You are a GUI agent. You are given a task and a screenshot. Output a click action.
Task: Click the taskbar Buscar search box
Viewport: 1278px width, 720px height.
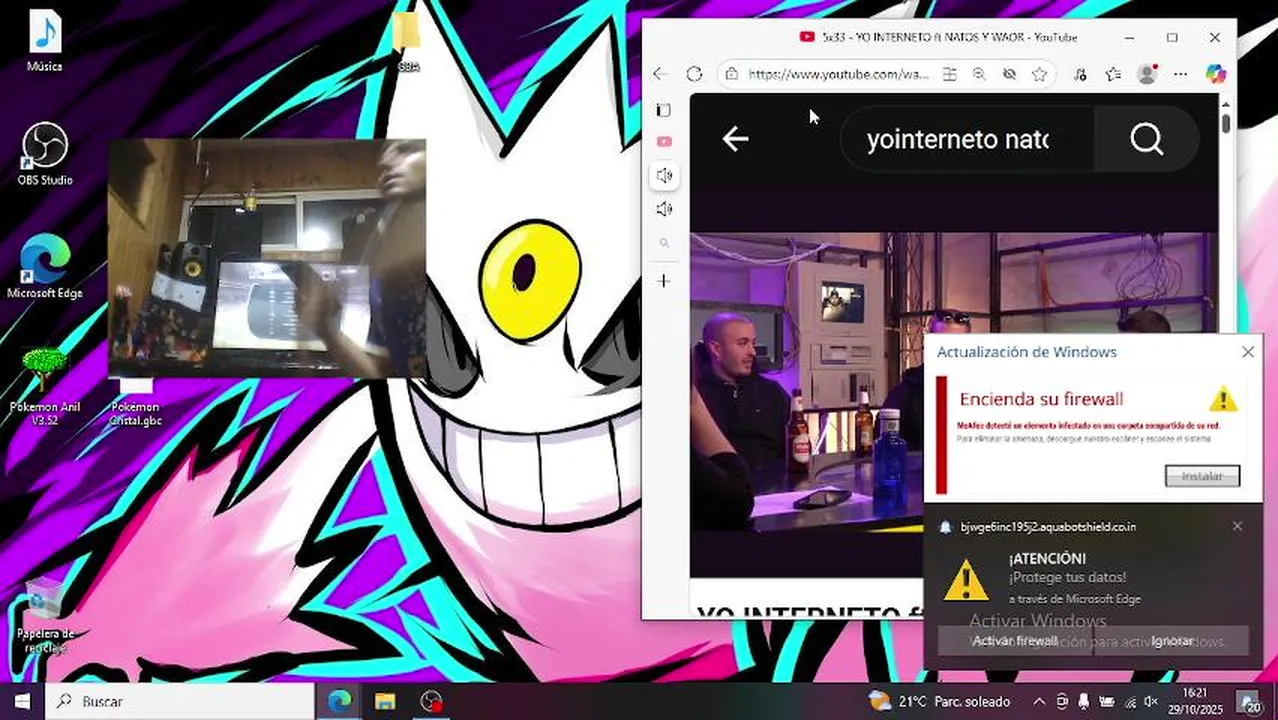[x=180, y=701]
